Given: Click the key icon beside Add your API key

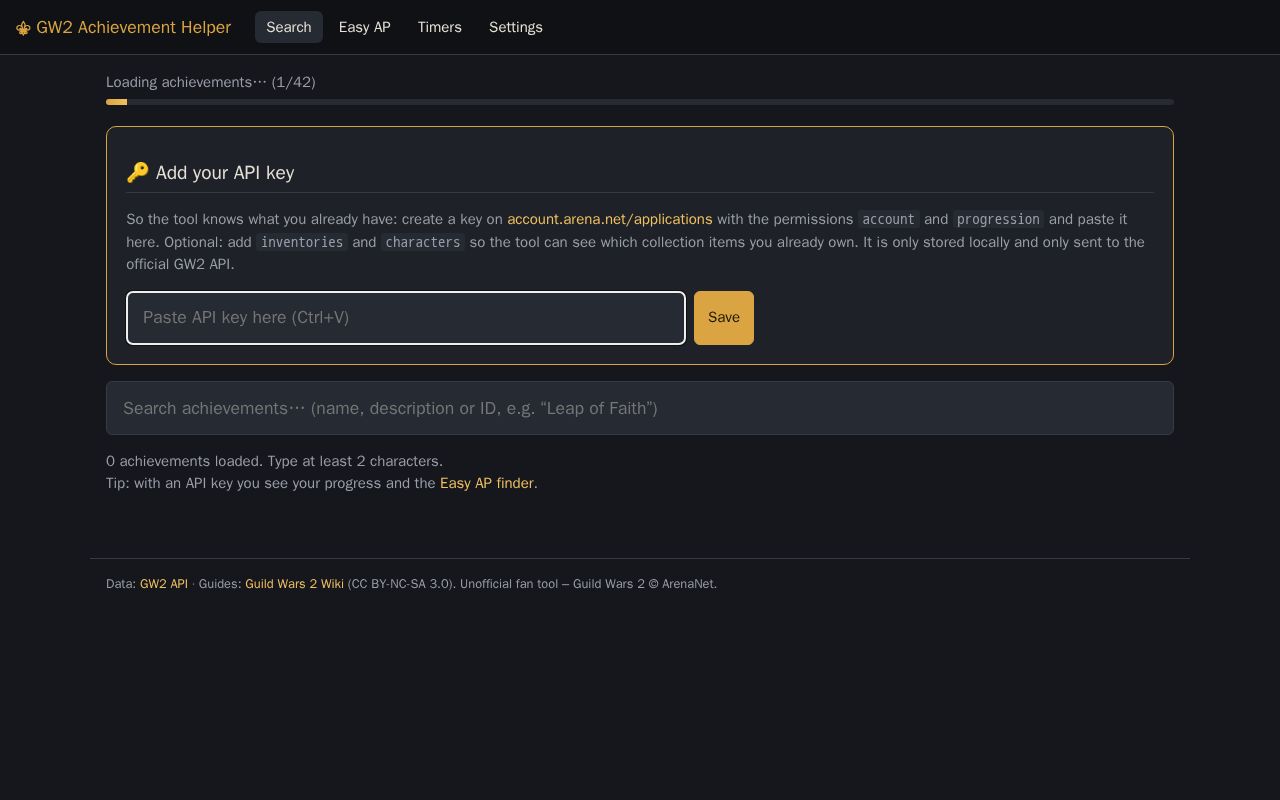Looking at the screenshot, I should coord(138,172).
